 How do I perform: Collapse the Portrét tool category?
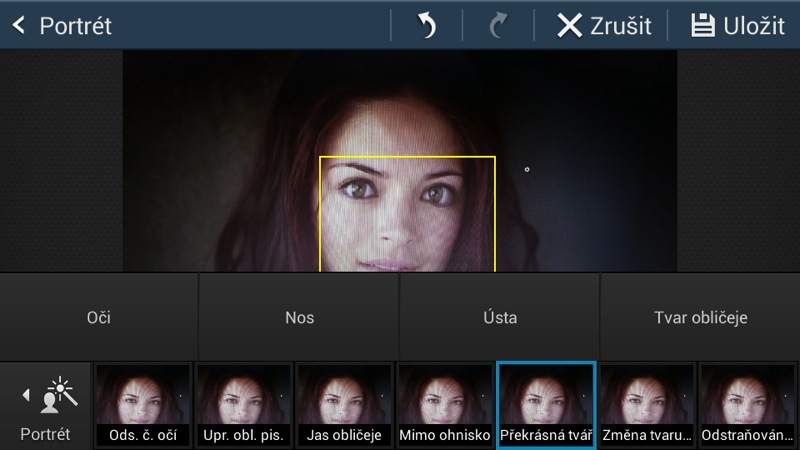point(45,407)
